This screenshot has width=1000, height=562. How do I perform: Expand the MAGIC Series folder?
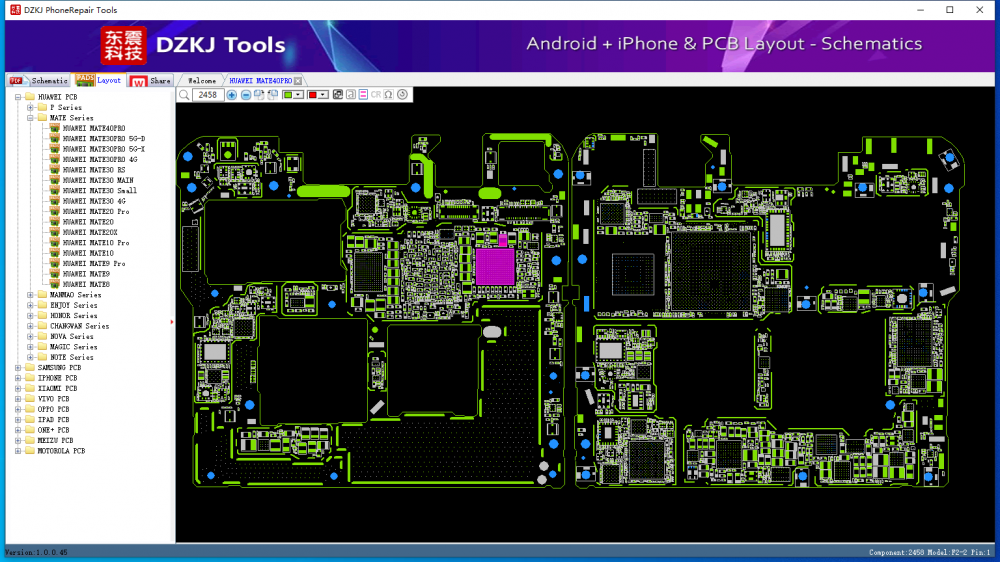(30, 347)
